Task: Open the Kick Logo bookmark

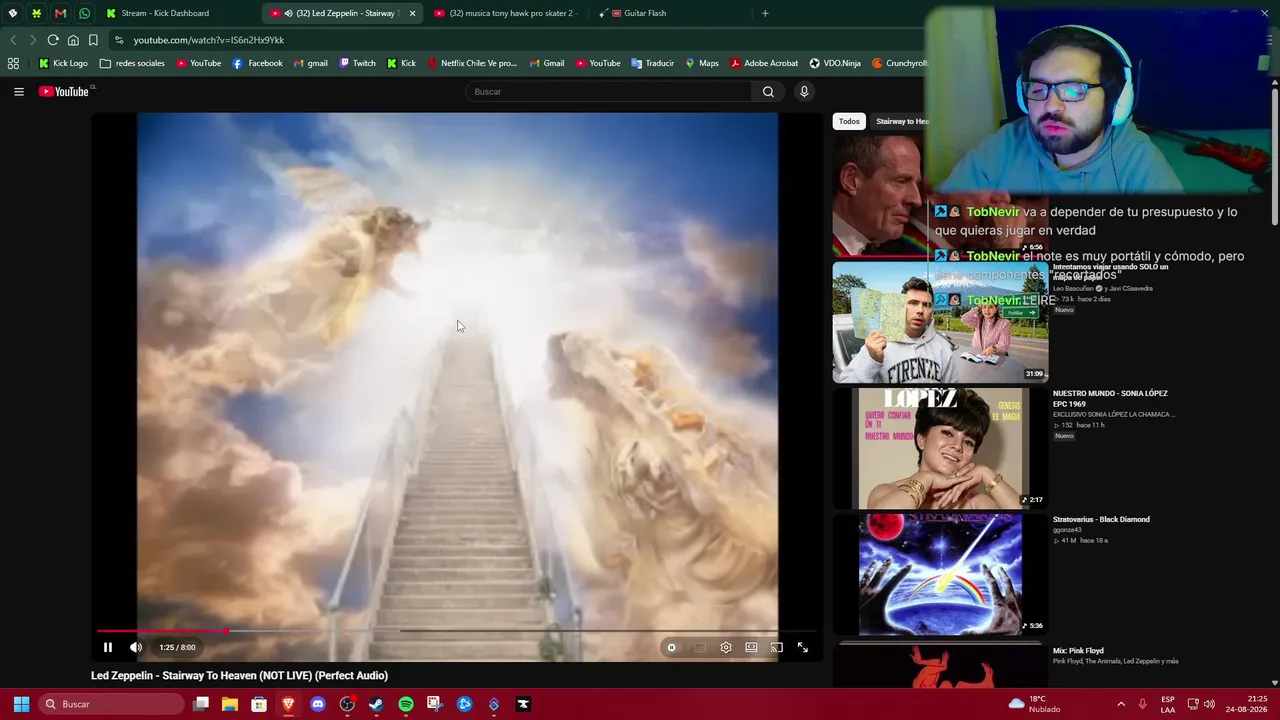Action: click(63, 63)
